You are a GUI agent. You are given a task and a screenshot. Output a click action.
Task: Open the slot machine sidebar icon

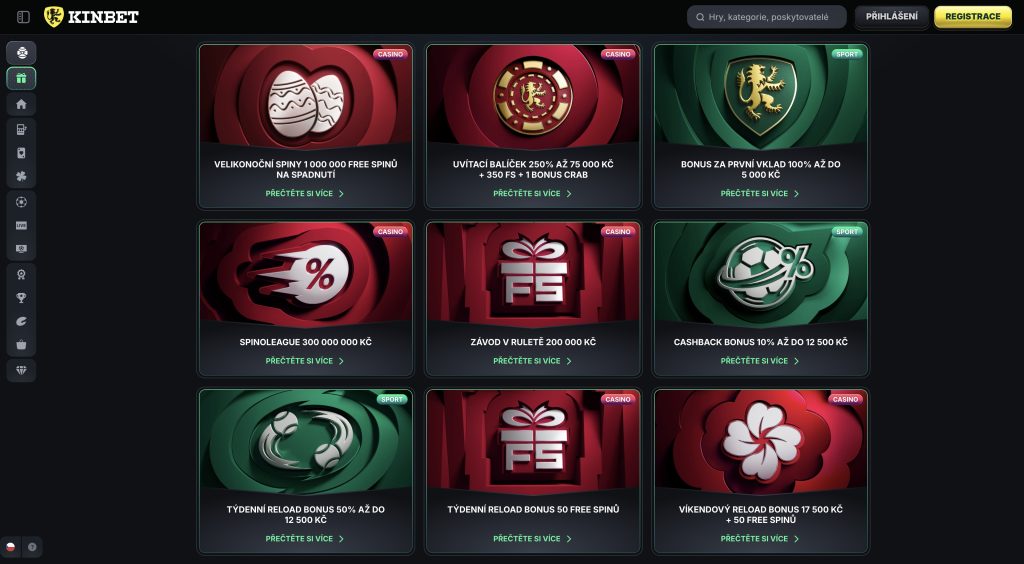click(x=21, y=129)
